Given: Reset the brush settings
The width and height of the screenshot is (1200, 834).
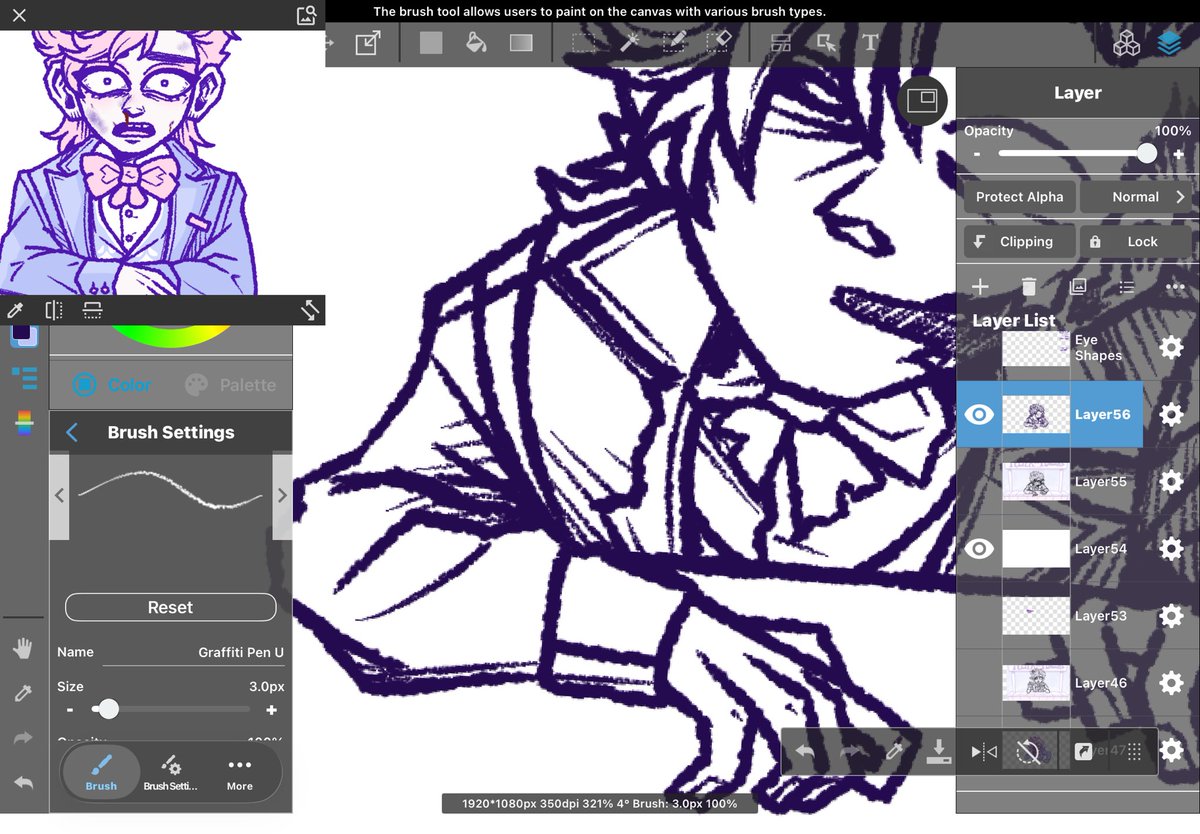Looking at the screenshot, I should [x=170, y=607].
